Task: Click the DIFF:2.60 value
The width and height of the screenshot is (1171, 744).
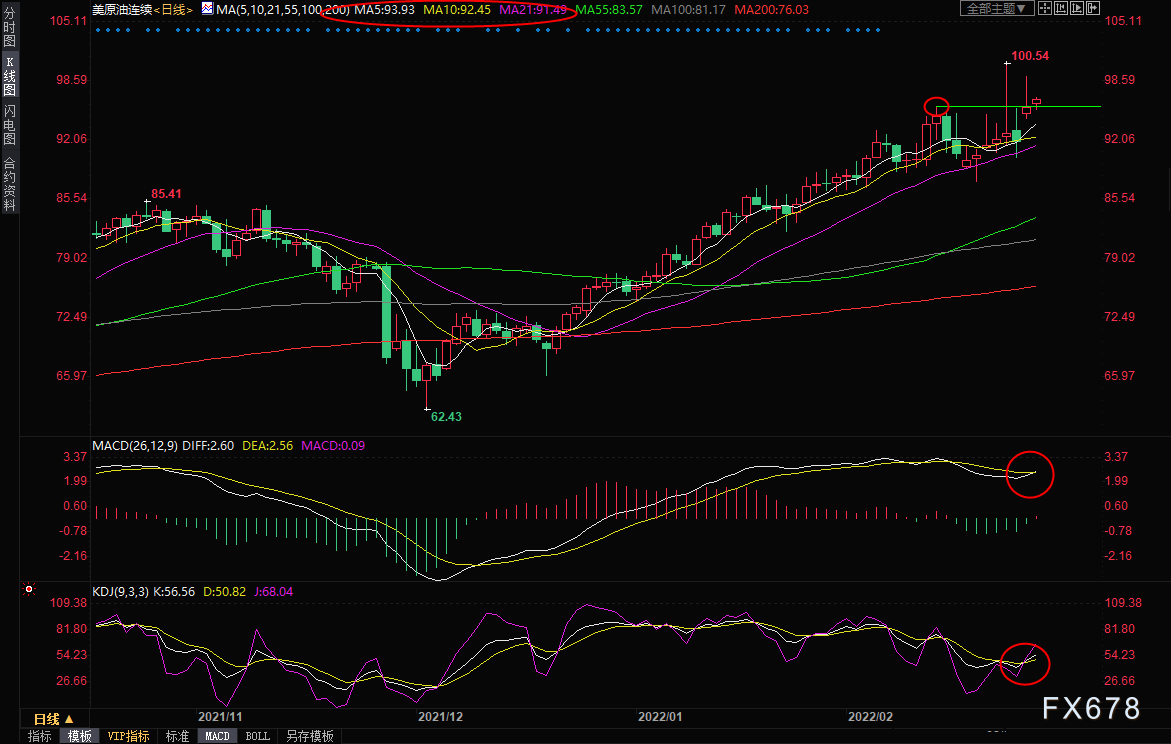Action: [x=208, y=446]
